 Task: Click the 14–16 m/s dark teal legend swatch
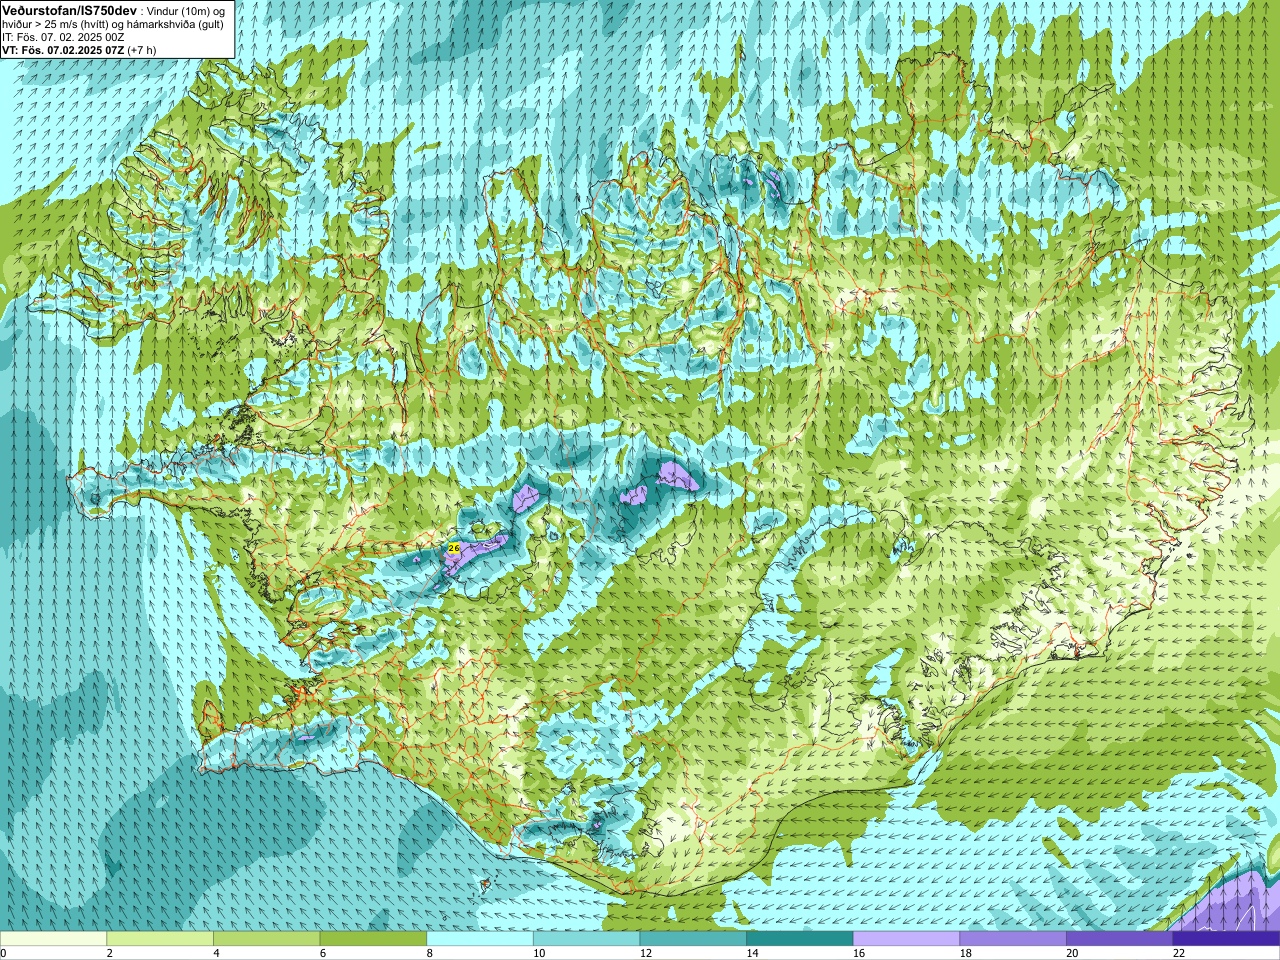pyautogui.click(x=800, y=939)
